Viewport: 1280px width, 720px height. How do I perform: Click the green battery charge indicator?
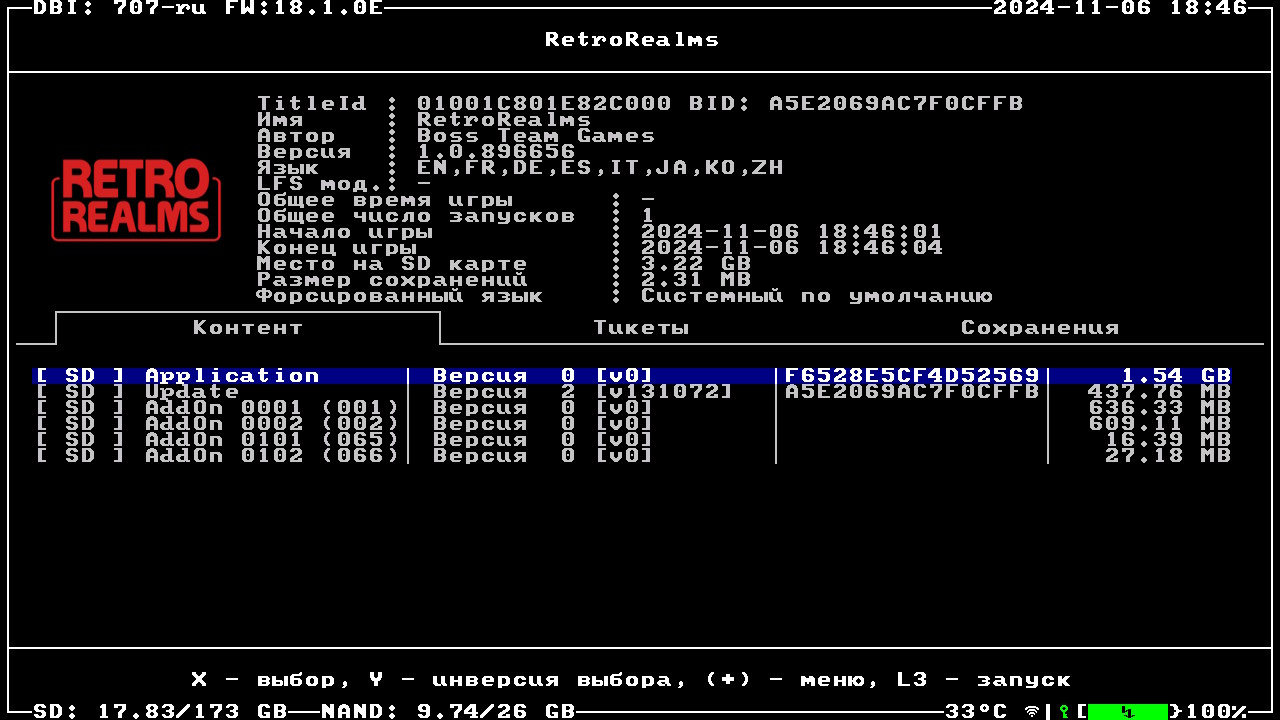pyautogui.click(x=1127, y=711)
